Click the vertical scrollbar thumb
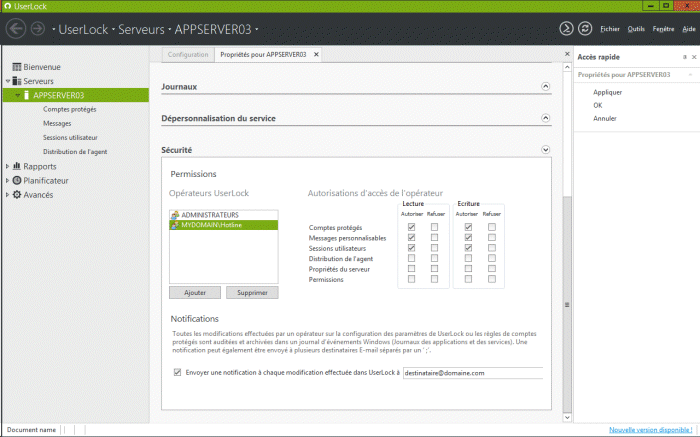 coord(567,304)
